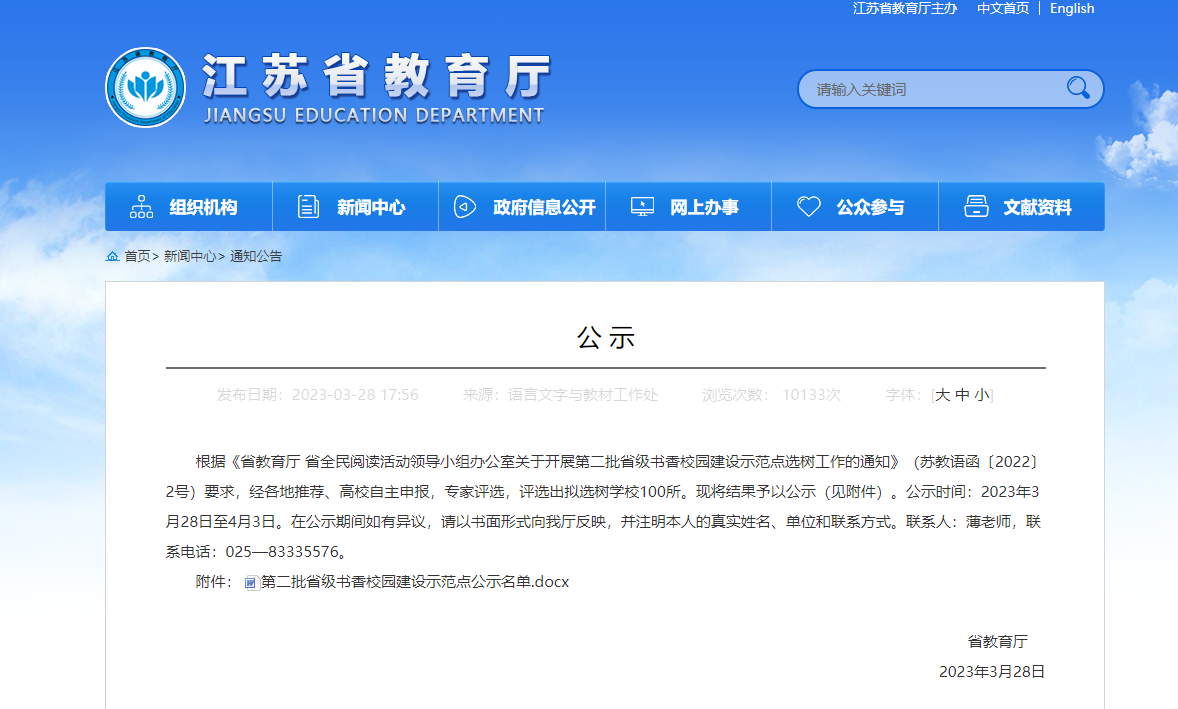
Task: Switch to the English version link
Action: (1072, 8)
